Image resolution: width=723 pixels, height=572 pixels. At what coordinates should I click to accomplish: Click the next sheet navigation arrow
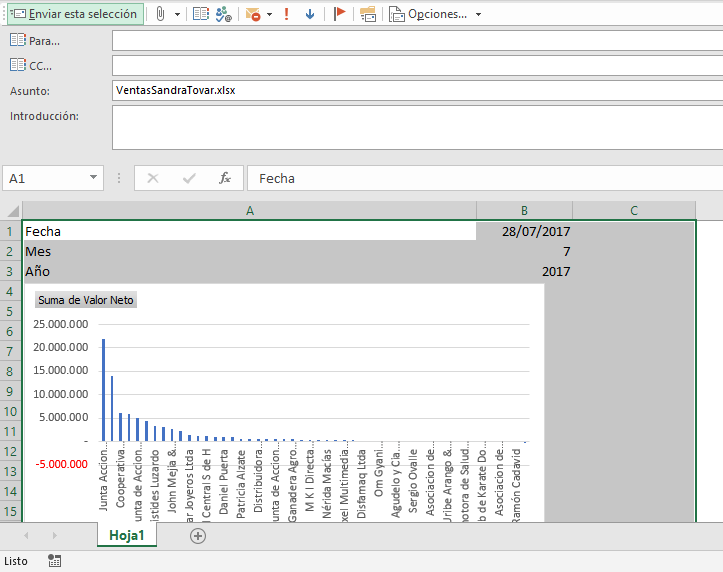(x=54, y=535)
